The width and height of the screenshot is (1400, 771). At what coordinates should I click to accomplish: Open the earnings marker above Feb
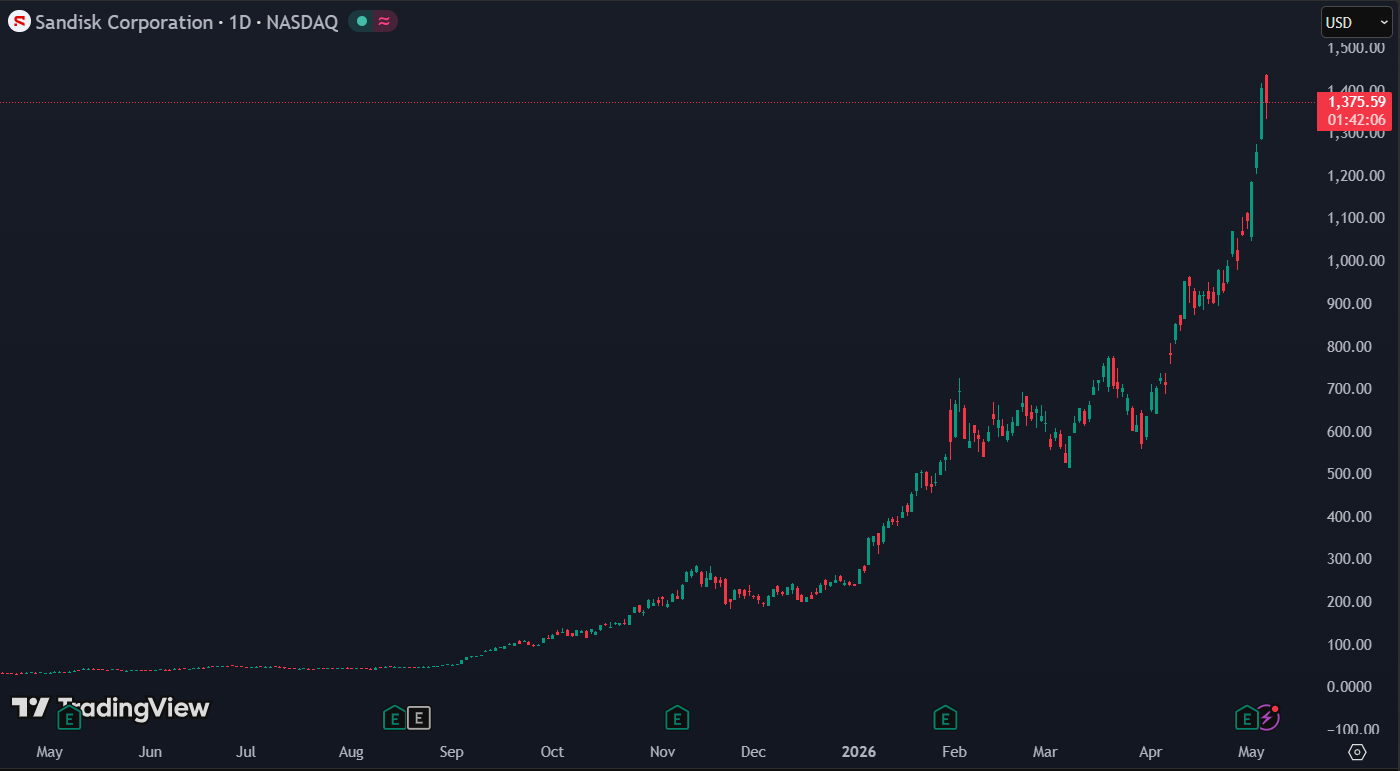pos(945,717)
